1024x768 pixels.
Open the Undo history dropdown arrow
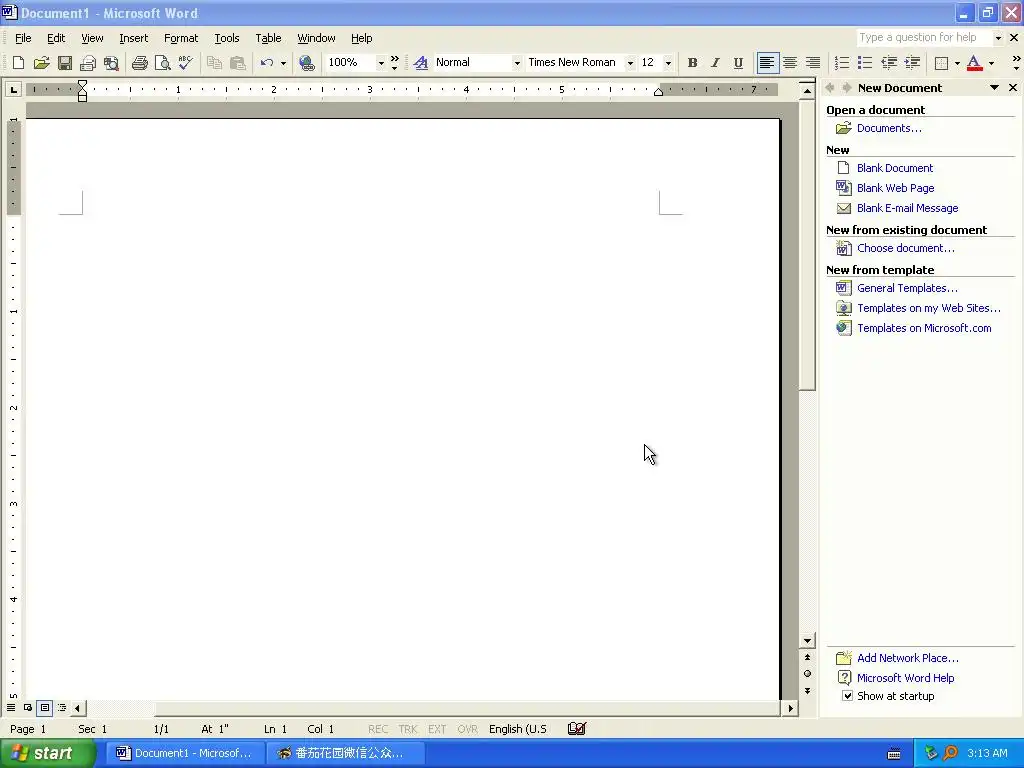tap(283, 63)
